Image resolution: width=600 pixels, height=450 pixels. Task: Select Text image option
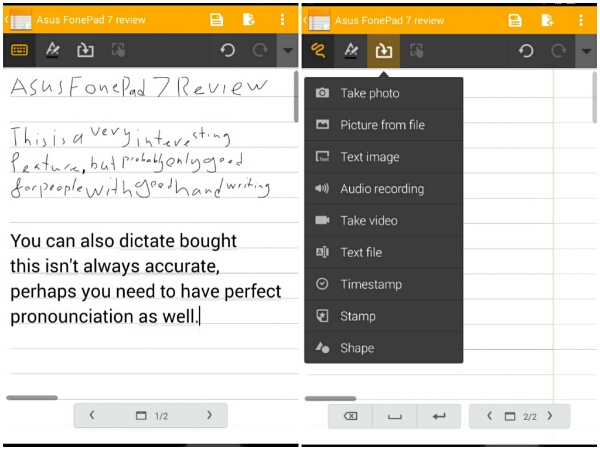384,157
